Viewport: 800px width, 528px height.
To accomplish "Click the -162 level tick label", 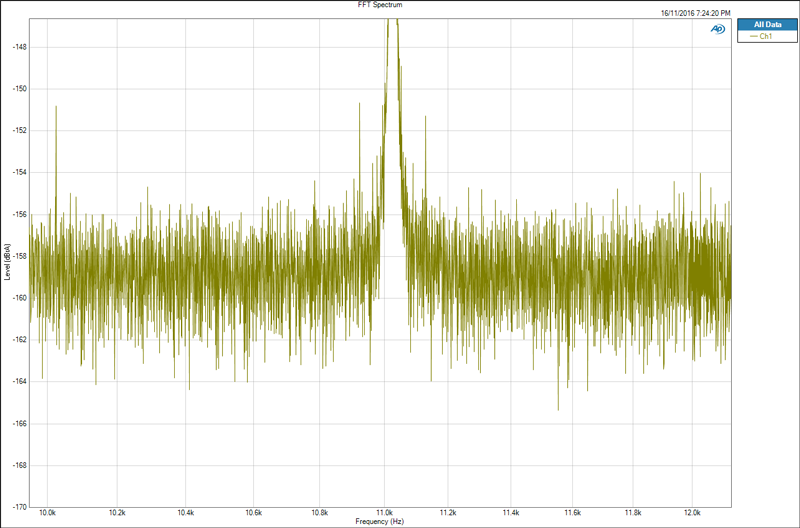I will pyautogui.click(x=19, y=340).
